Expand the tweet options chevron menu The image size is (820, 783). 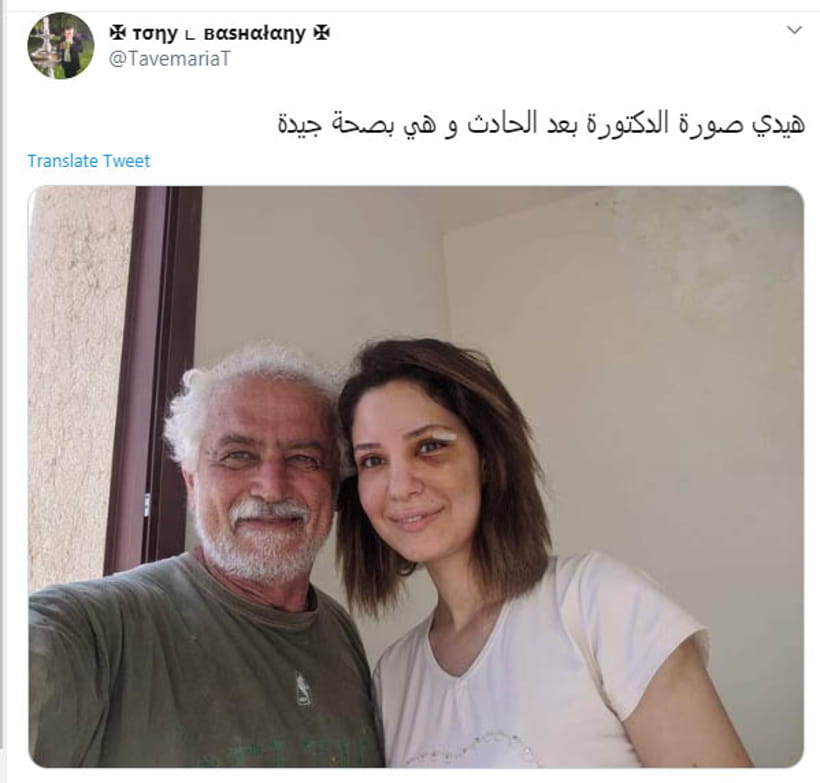click(794, 30)
